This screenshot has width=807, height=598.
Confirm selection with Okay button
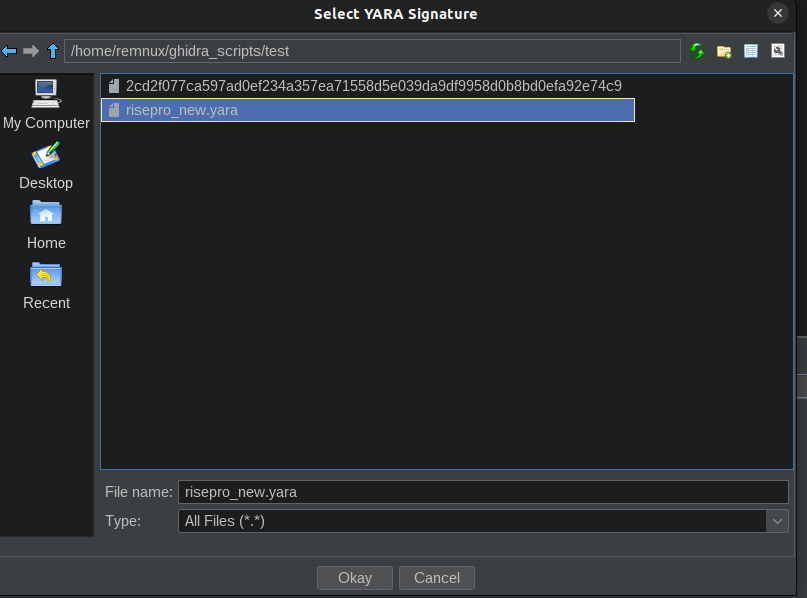point(355,578)
